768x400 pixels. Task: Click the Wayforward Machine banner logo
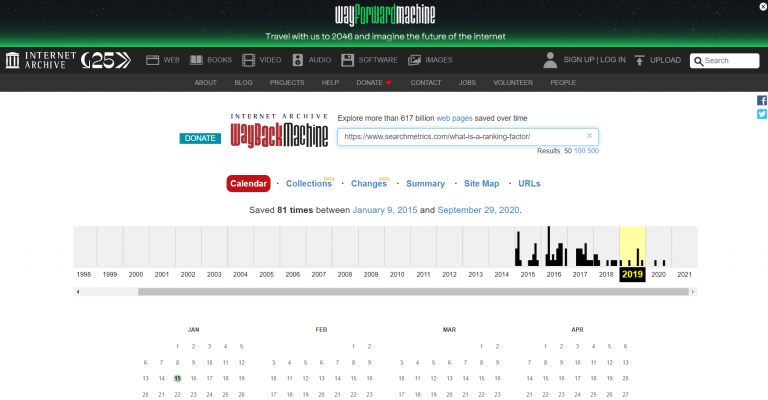(385, 15)
